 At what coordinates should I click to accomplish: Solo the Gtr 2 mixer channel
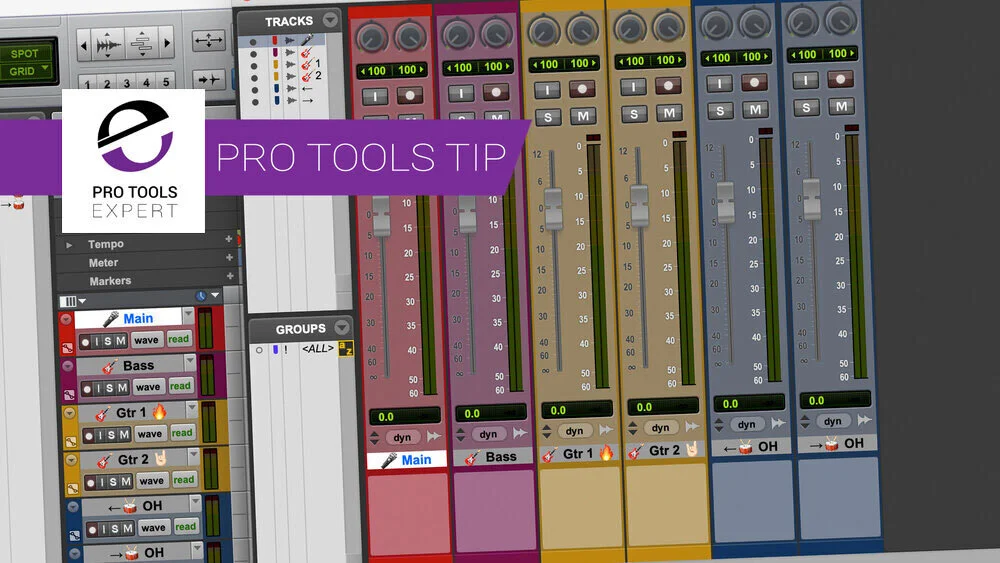coord(634,114)
